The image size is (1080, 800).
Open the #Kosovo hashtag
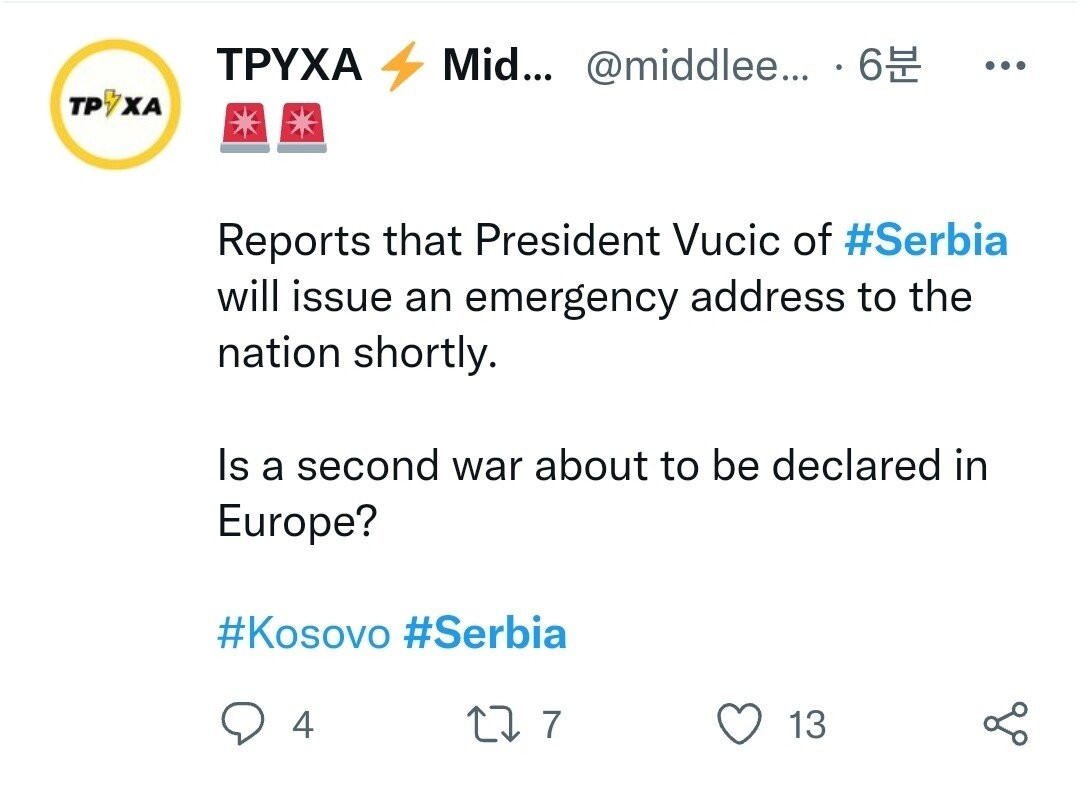click(303, 633)
